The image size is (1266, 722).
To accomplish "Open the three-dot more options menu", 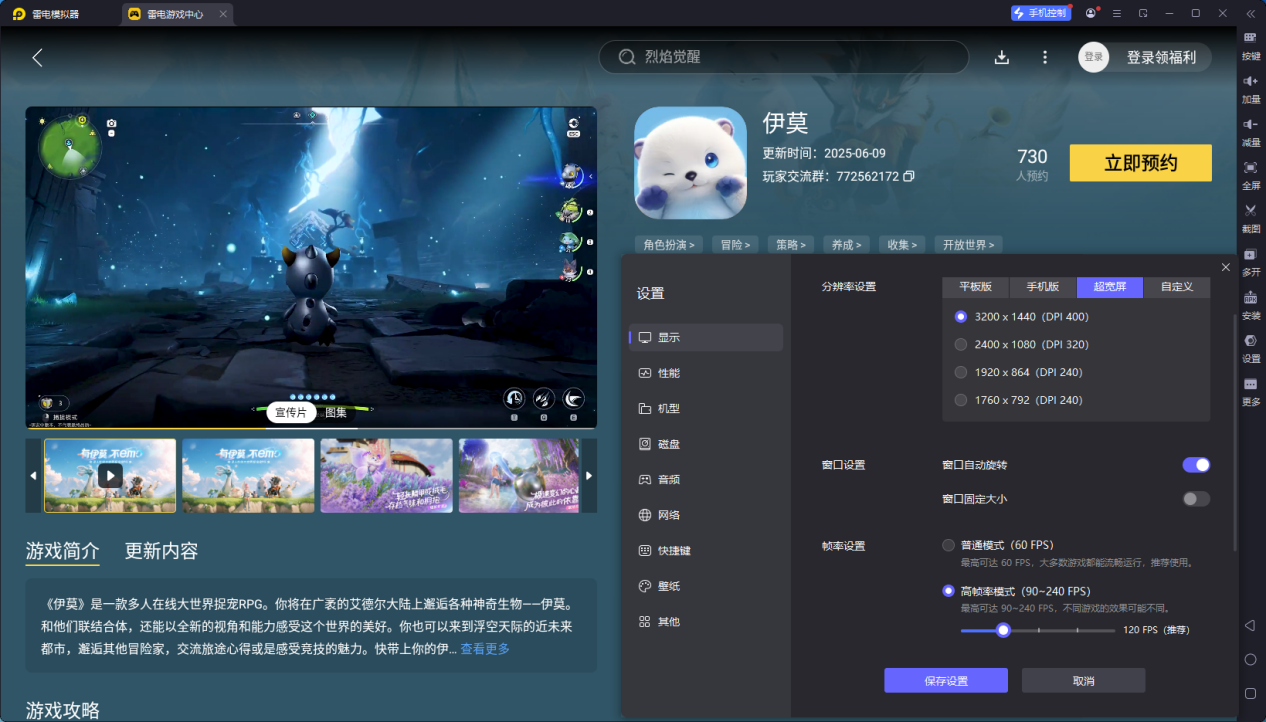I will (x=1045, y=58).
